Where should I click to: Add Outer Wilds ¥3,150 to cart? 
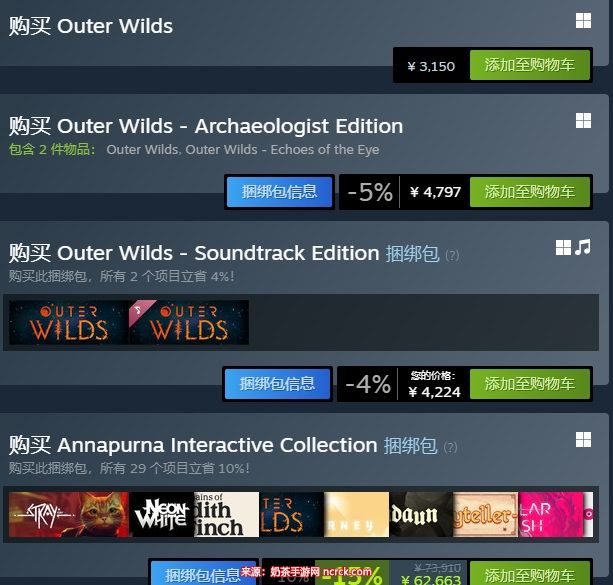click(x=530, y=65)
